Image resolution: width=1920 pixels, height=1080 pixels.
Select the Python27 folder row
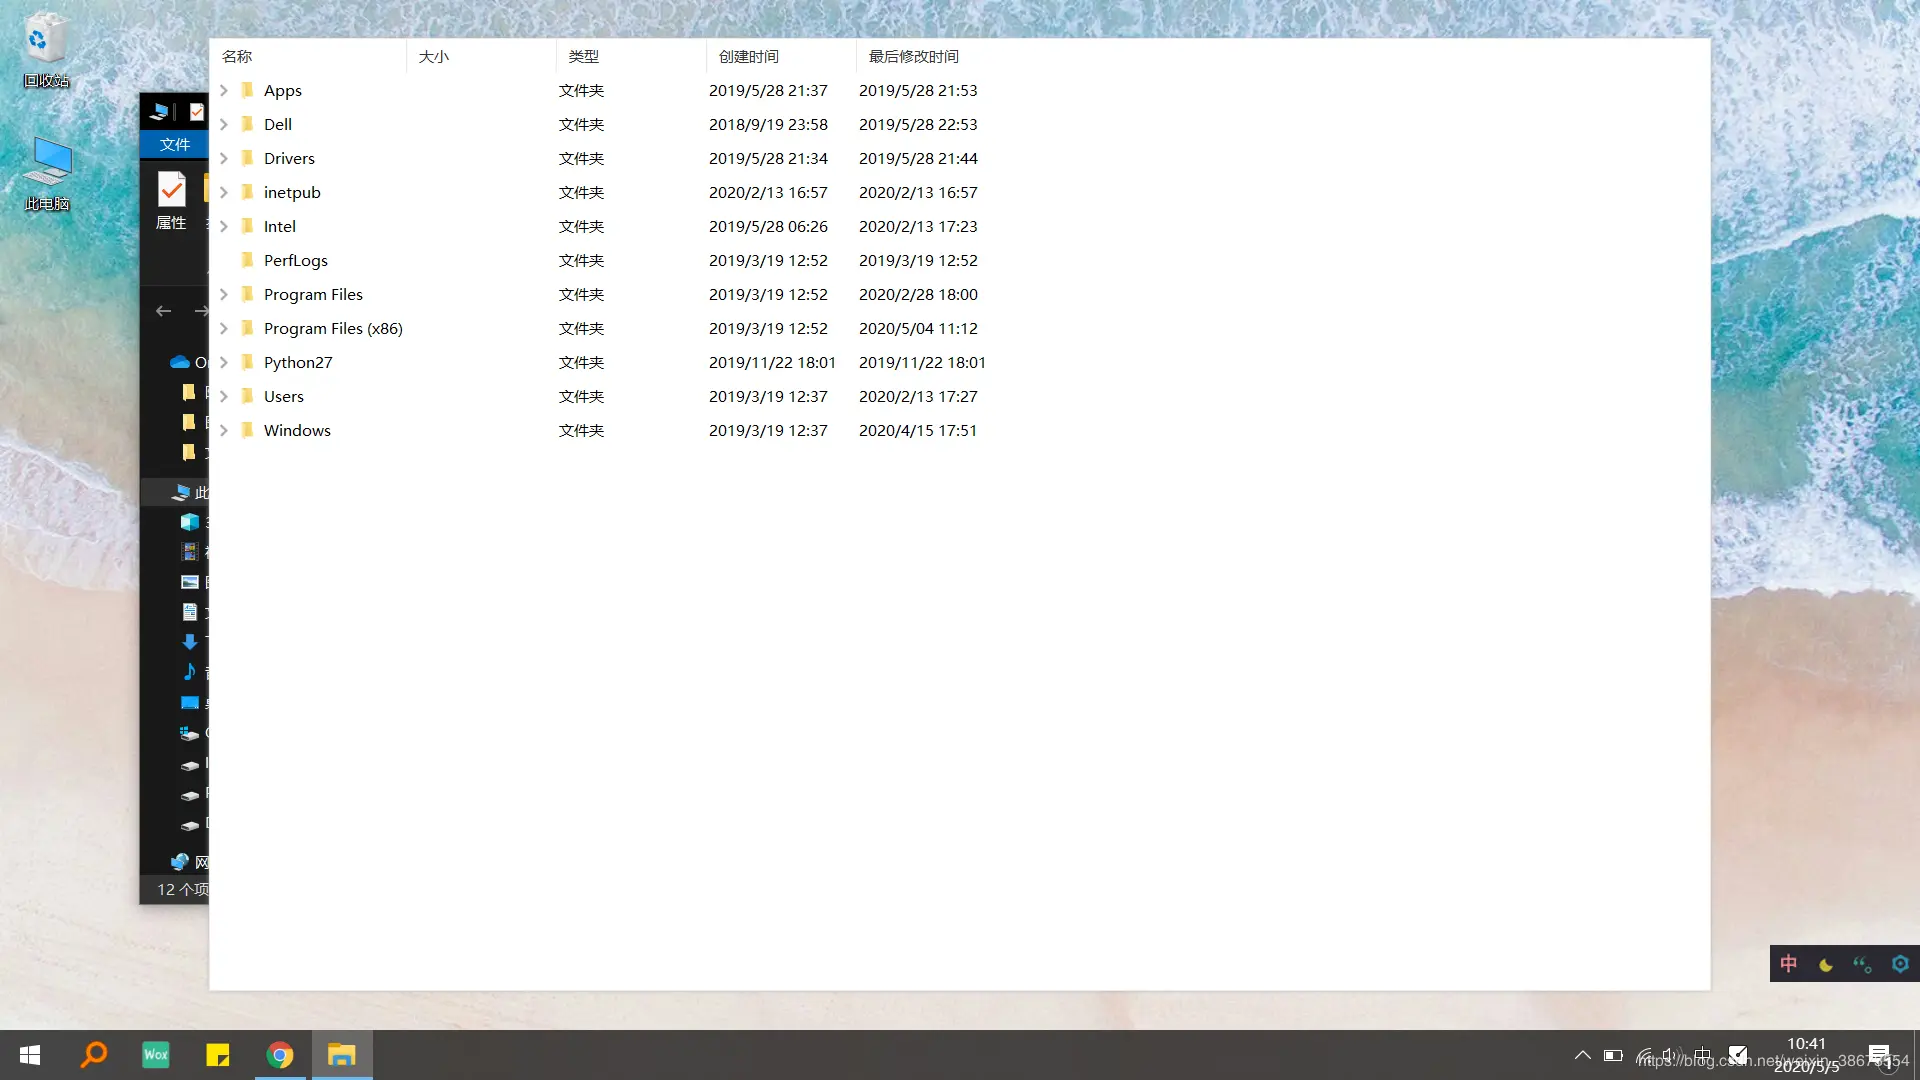(298, 362)
